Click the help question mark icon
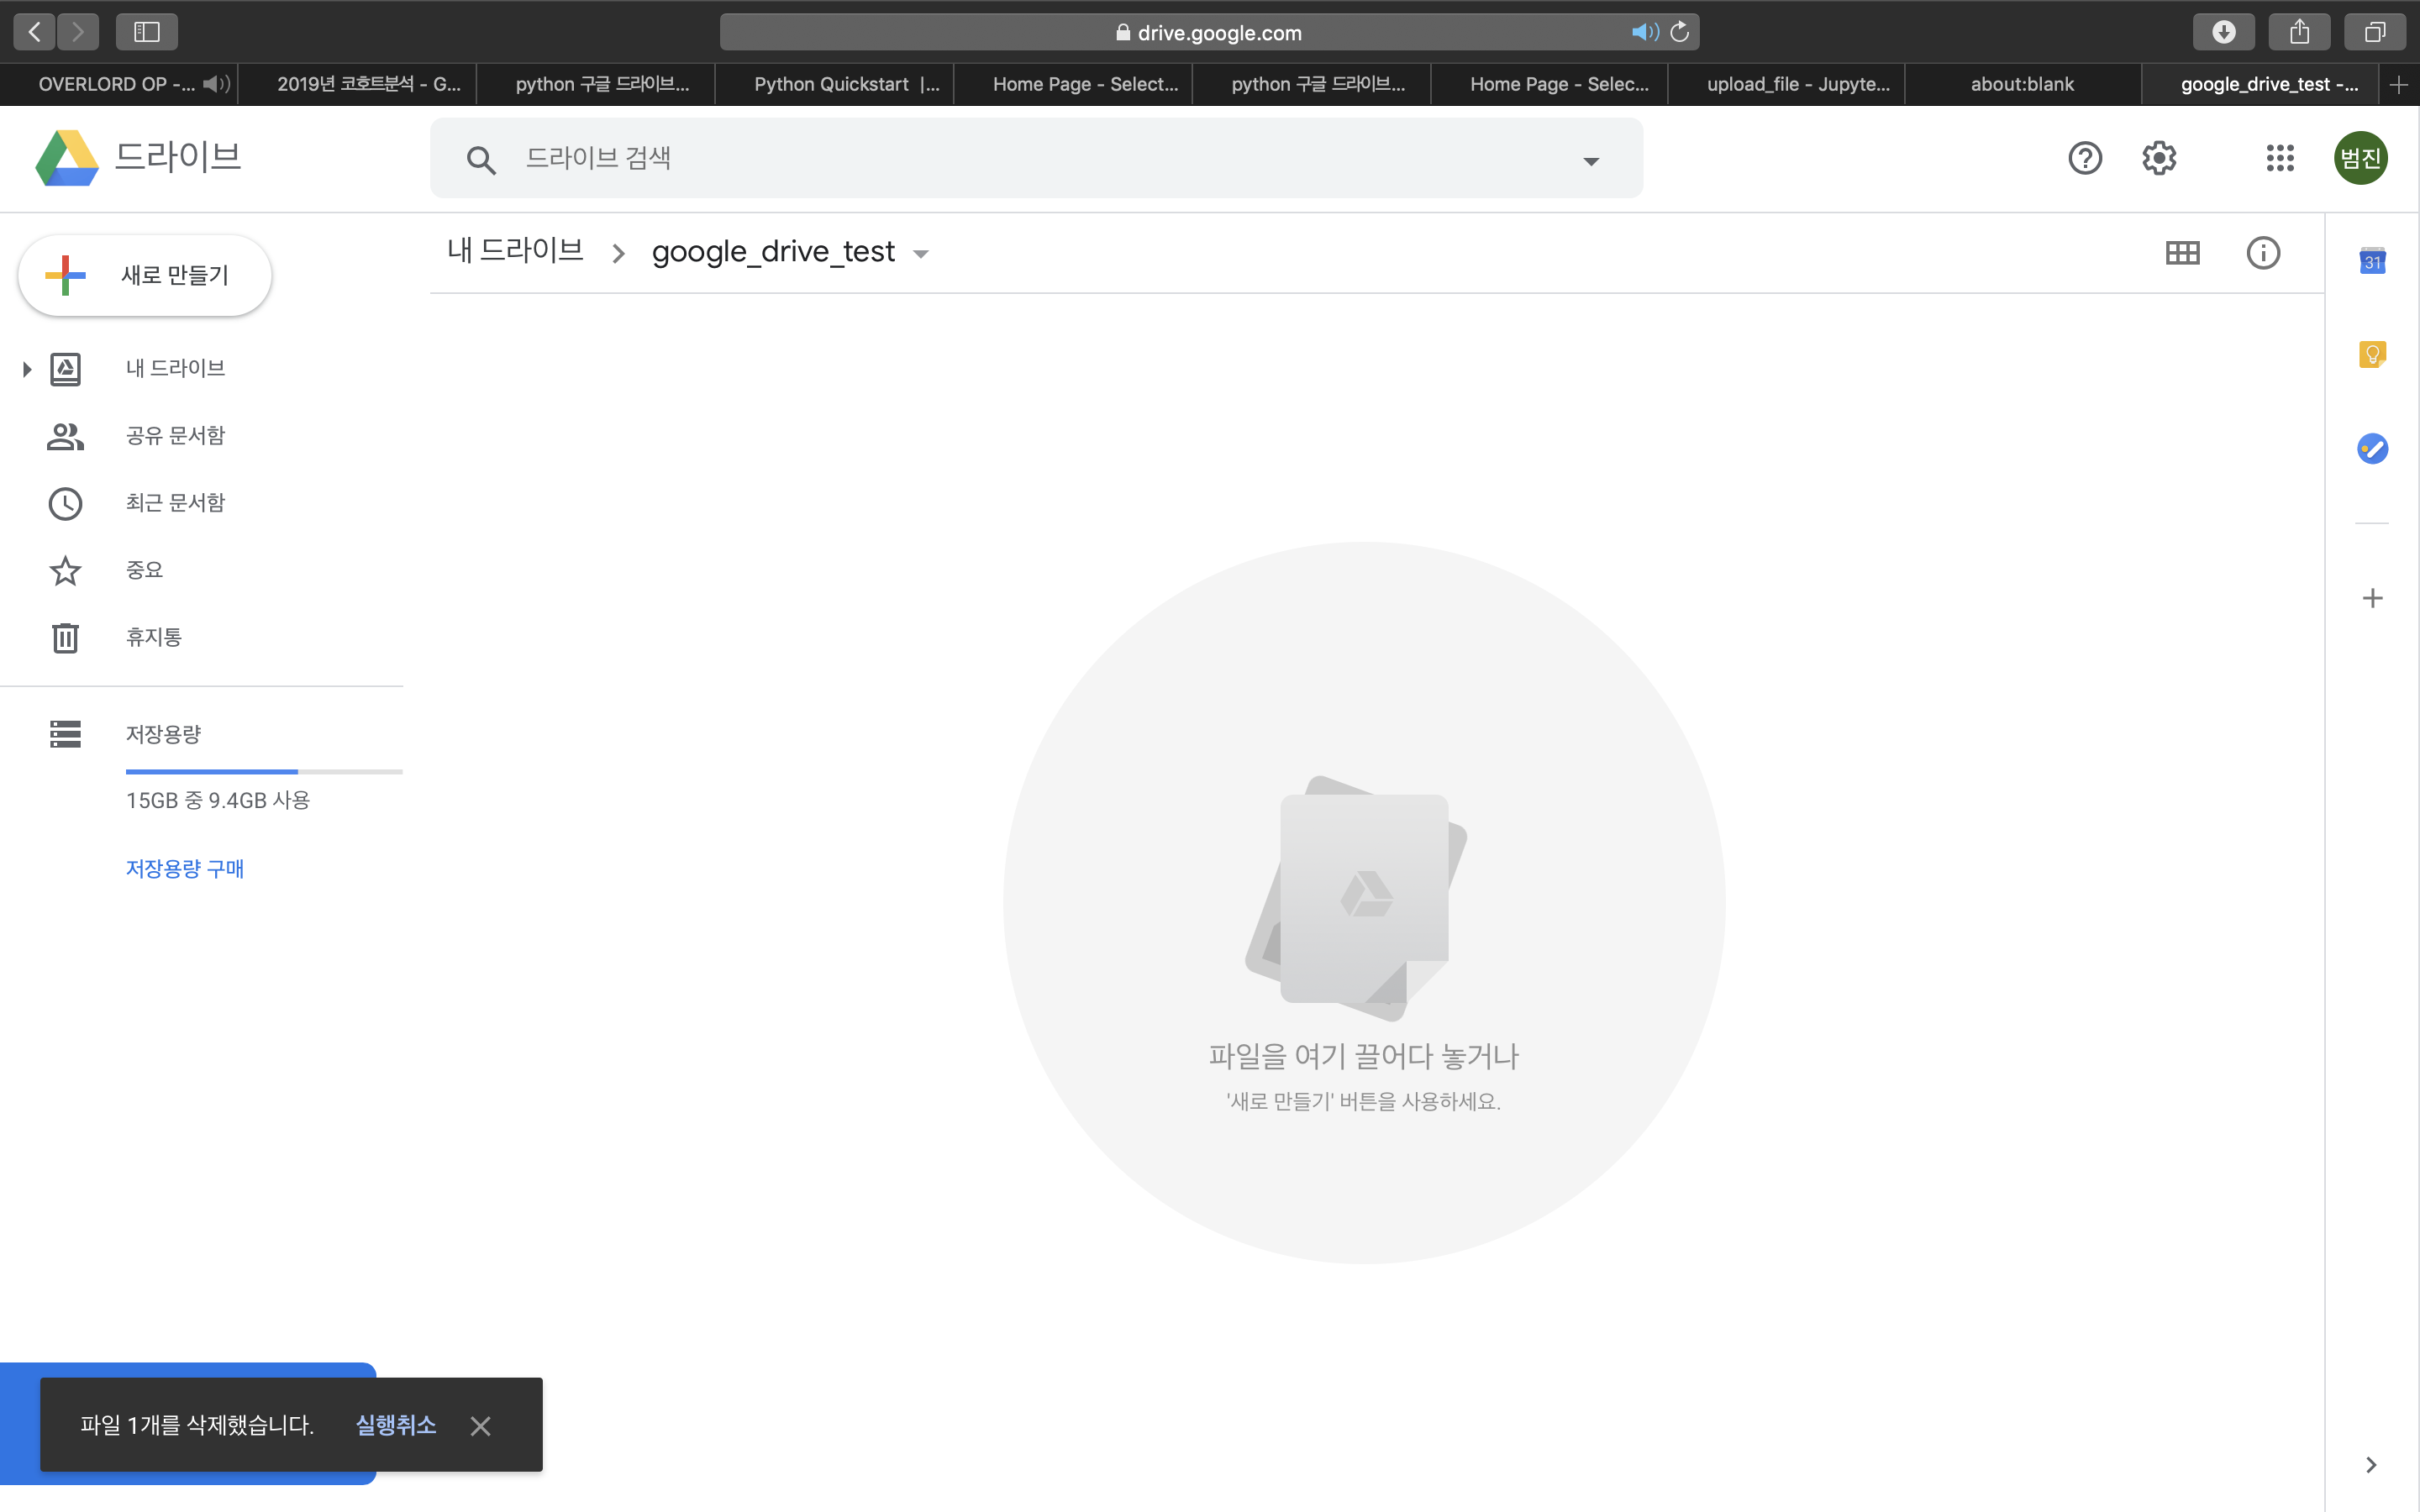This screenshot has width=2420, height=1512. (2085, 158)
